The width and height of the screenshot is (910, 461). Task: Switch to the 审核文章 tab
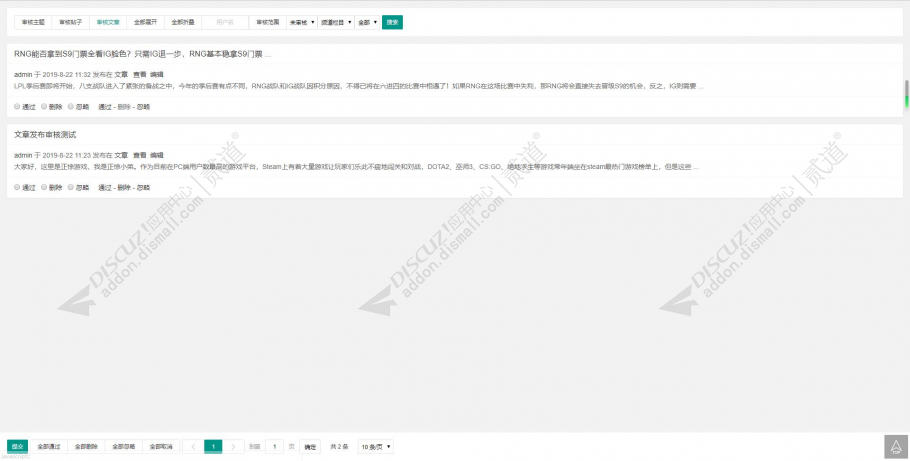(x=108, y=22)
